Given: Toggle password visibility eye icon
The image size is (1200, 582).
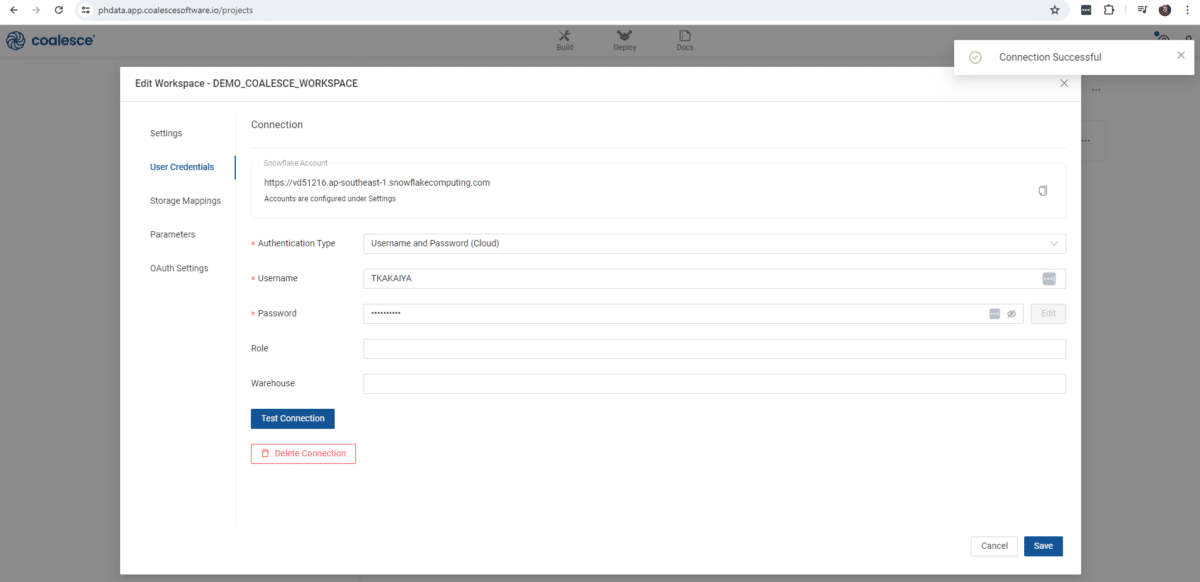Looking at the screenshot, I should tap(1011, 314).
